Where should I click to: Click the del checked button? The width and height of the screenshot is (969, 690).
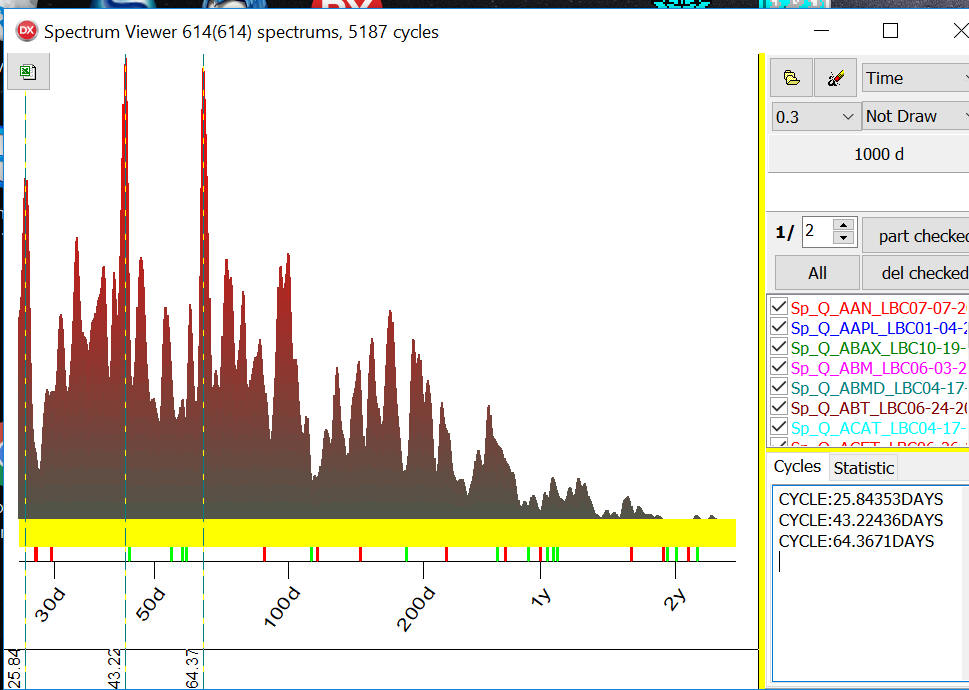(915, 273)
